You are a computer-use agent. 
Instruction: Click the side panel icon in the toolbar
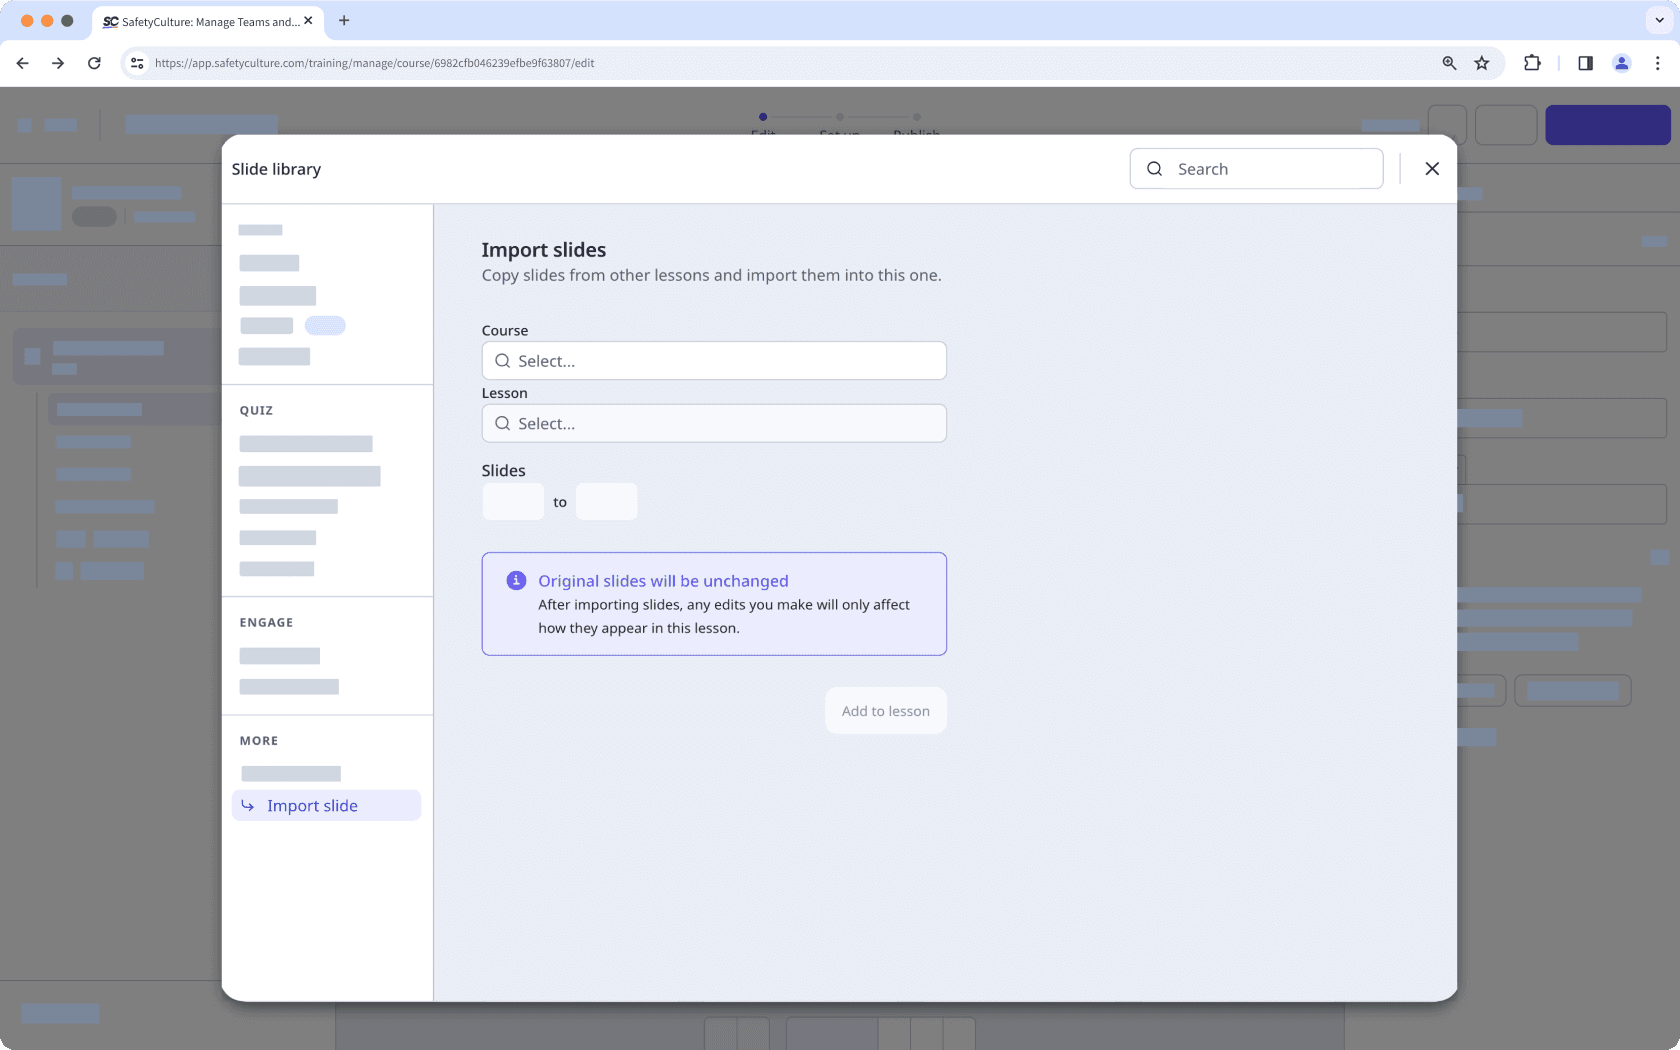point(1584,62)
